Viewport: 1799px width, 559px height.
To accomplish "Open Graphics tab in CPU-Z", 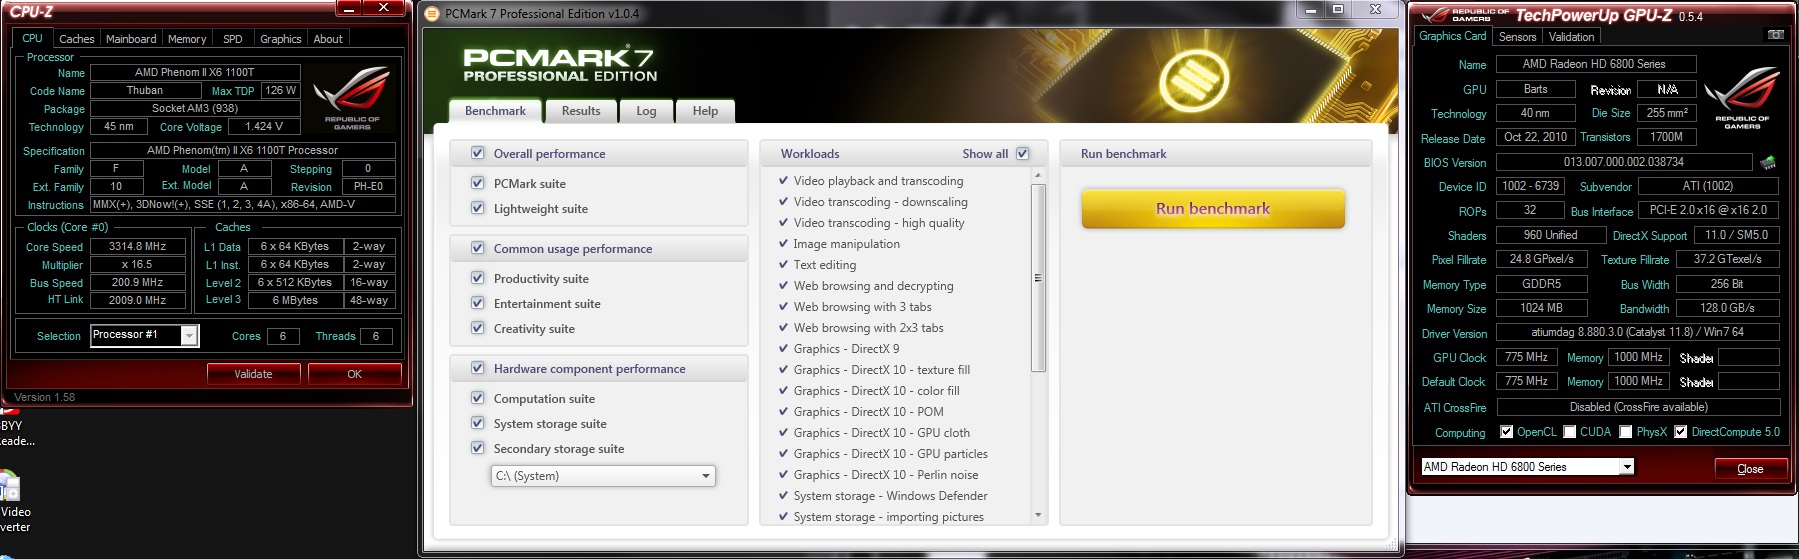I will [x=280, y=39].
